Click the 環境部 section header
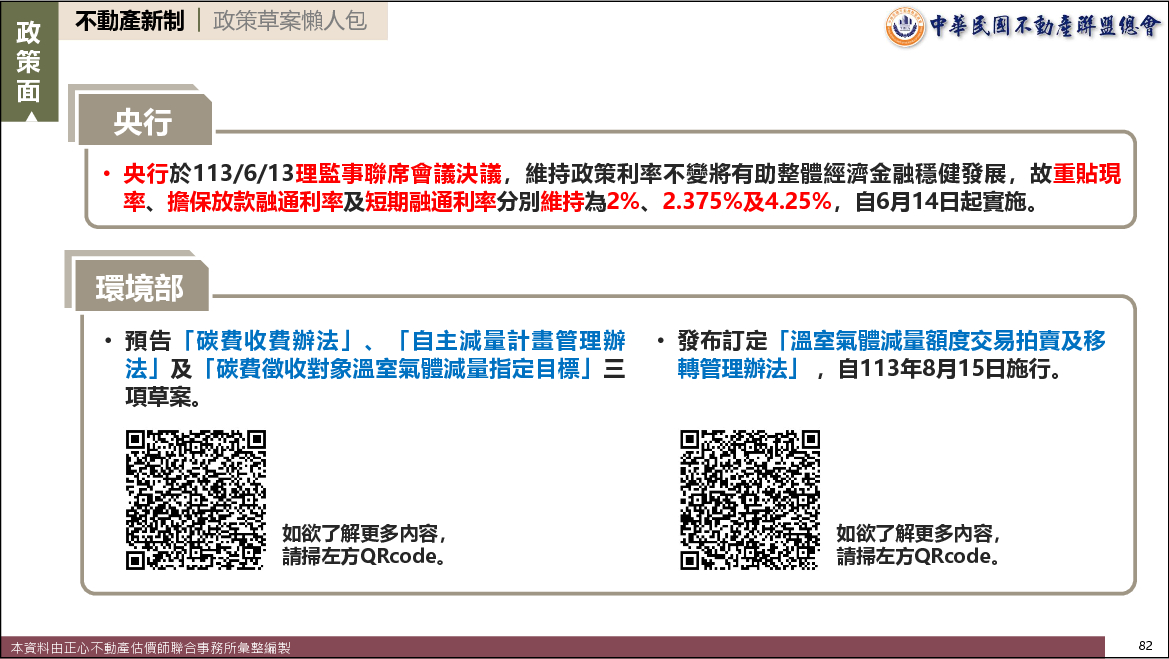This screenshot has height=659, width=1169. click(x=140, y=288)
